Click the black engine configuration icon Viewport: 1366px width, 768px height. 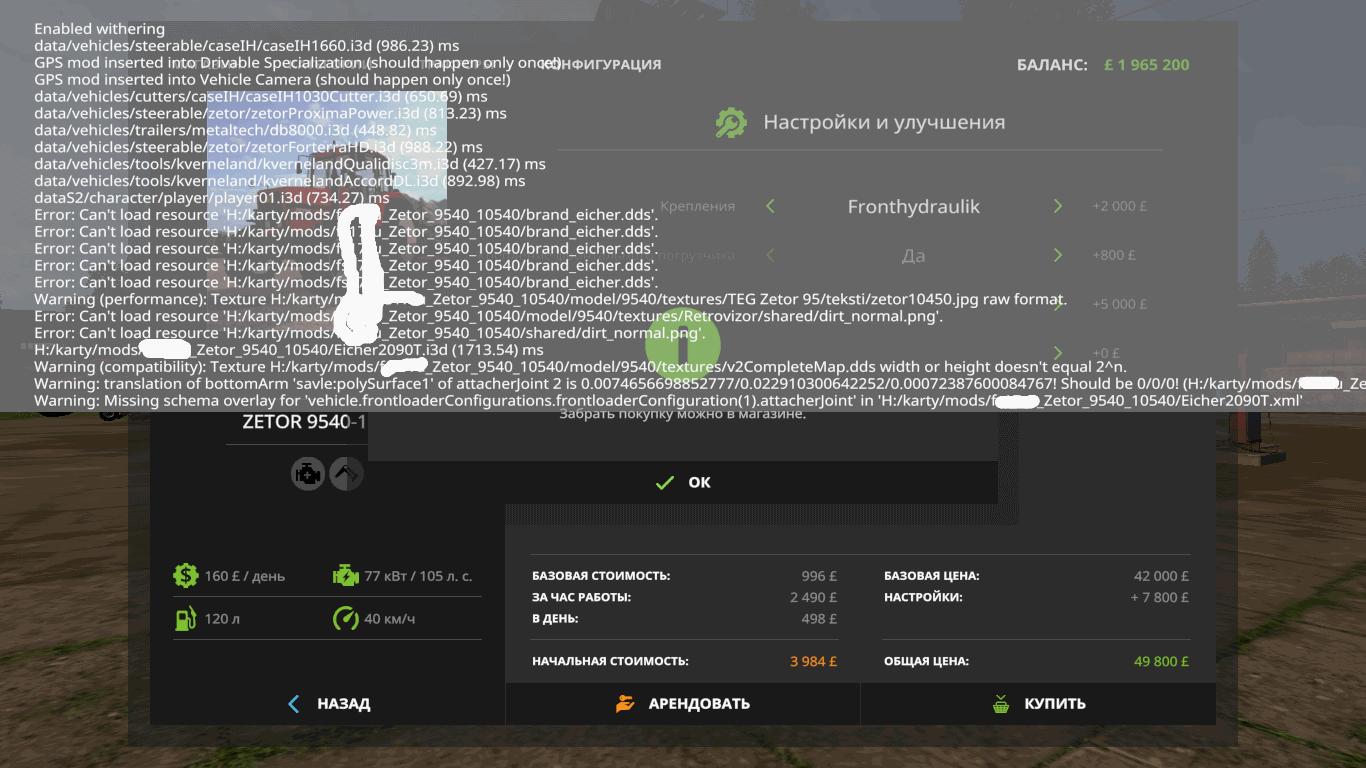click(x=308, y=474)
